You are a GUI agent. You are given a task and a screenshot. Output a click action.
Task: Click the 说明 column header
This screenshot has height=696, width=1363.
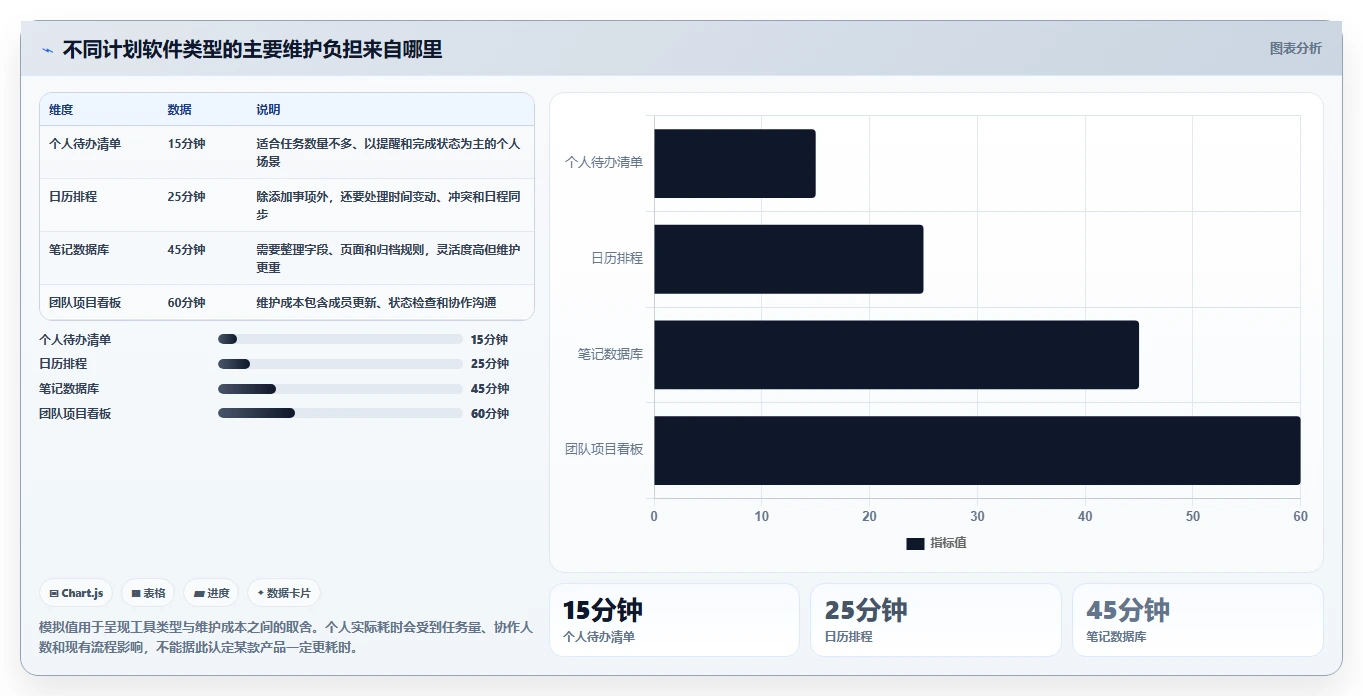coord(268,110)
